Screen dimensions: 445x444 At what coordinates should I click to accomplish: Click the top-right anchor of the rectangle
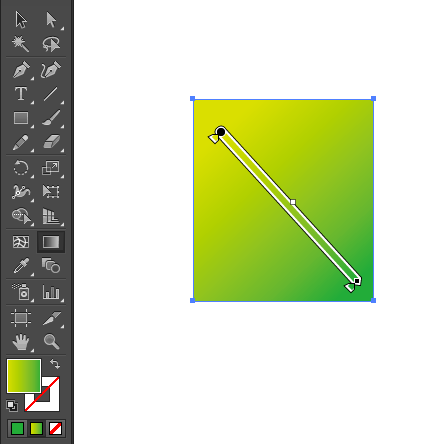373,98
